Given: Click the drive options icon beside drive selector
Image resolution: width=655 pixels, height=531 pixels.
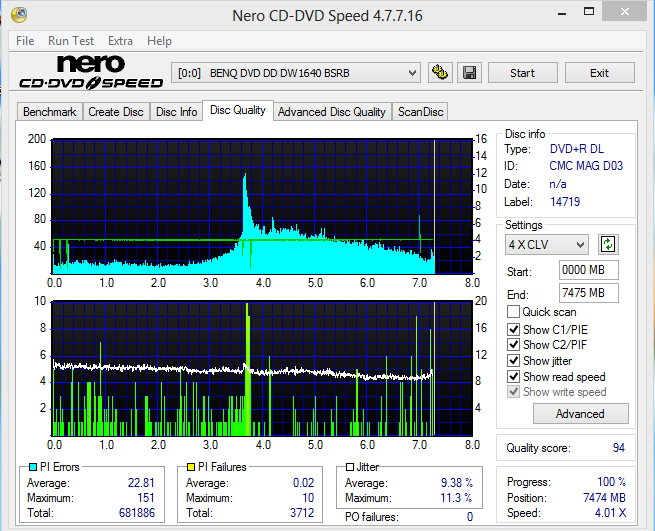Looking at the screenshot, I should coord(440,73).
